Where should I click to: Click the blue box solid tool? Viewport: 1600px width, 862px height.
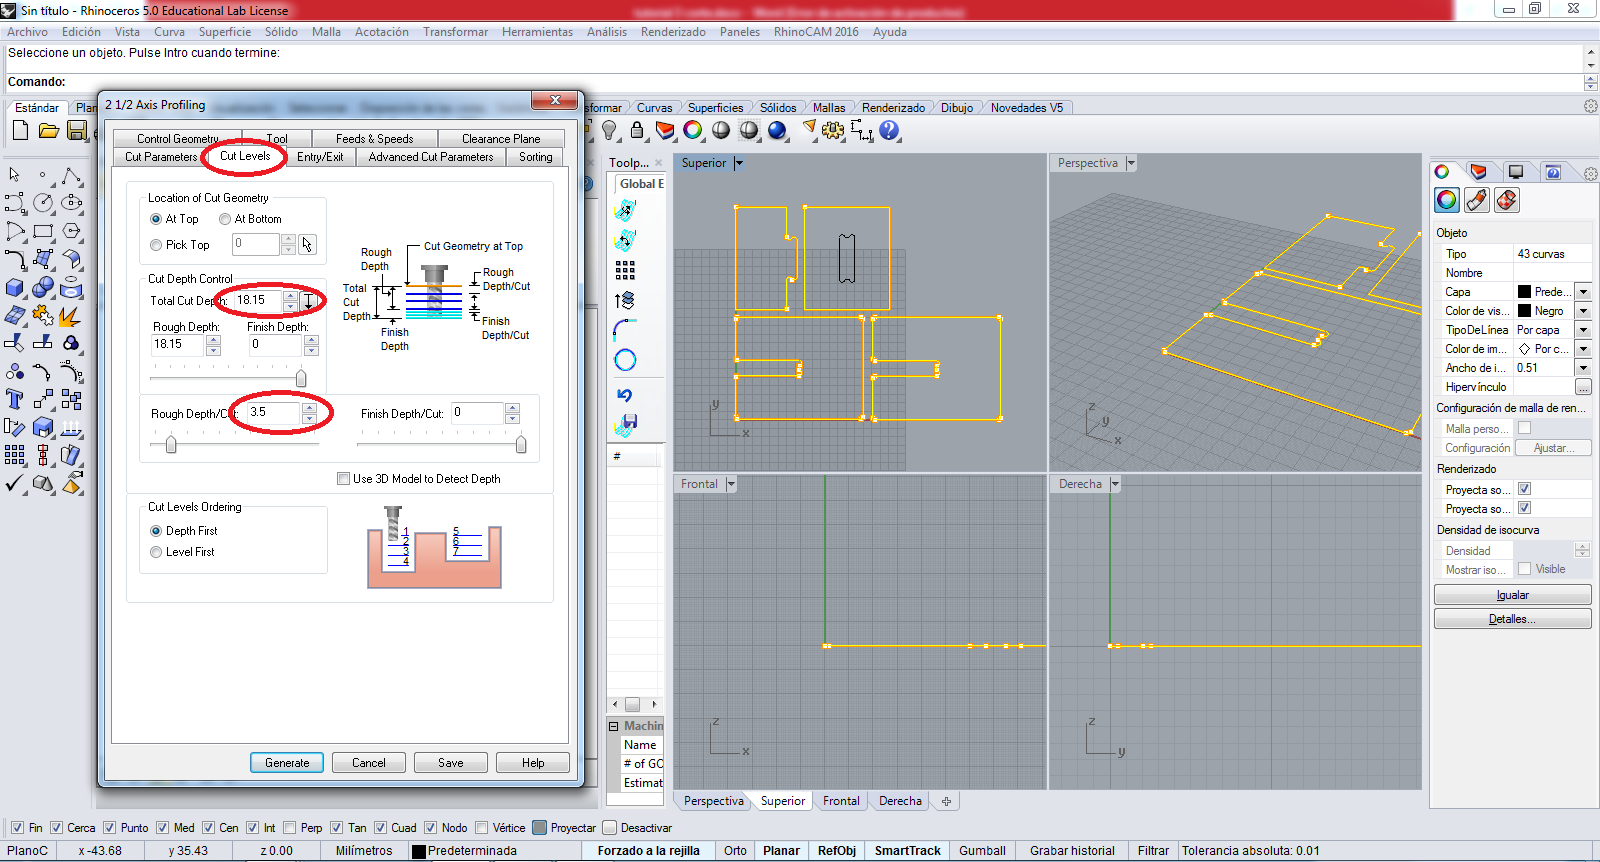point(15,288)
